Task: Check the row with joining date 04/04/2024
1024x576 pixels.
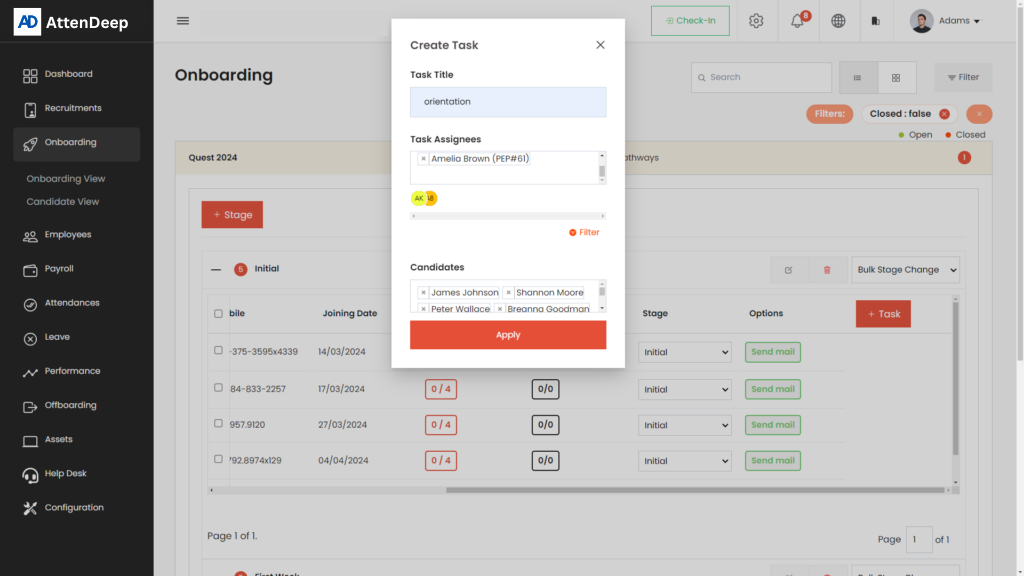Action: pos(219,460)
